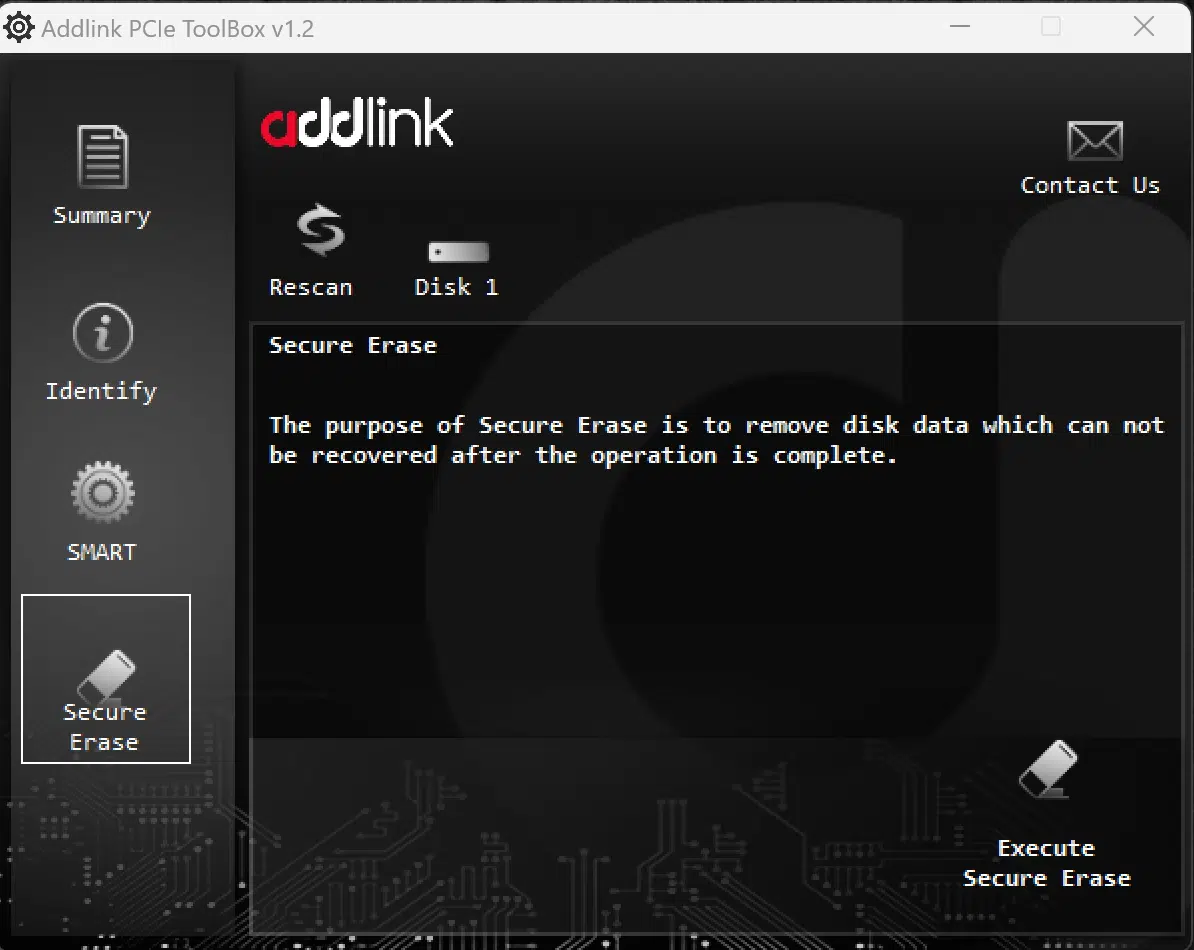Viewport: 1194px width, 950px height.
Task: Close the Addlink PCIe ToolBox window
Action: click(x=1144, y=27)
